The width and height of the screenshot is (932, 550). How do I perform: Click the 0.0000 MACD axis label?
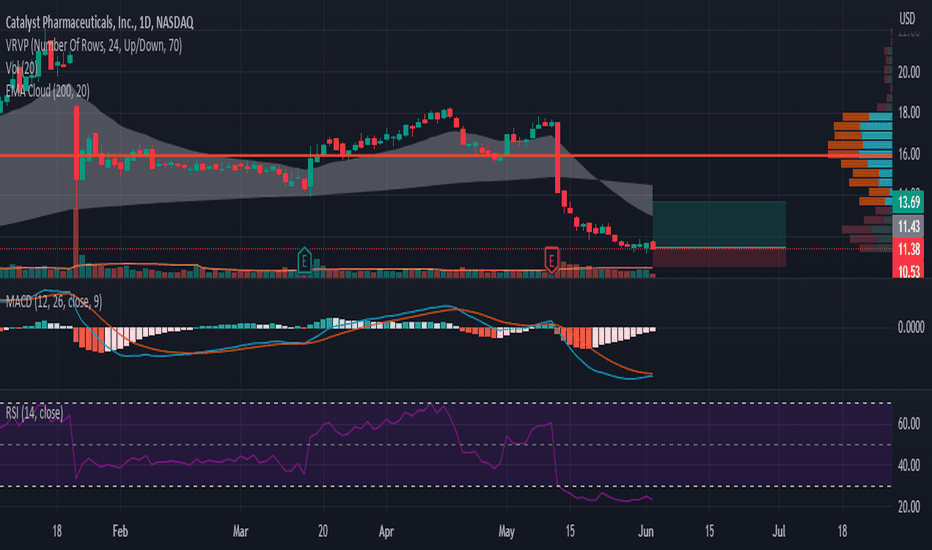coord(911,327)
